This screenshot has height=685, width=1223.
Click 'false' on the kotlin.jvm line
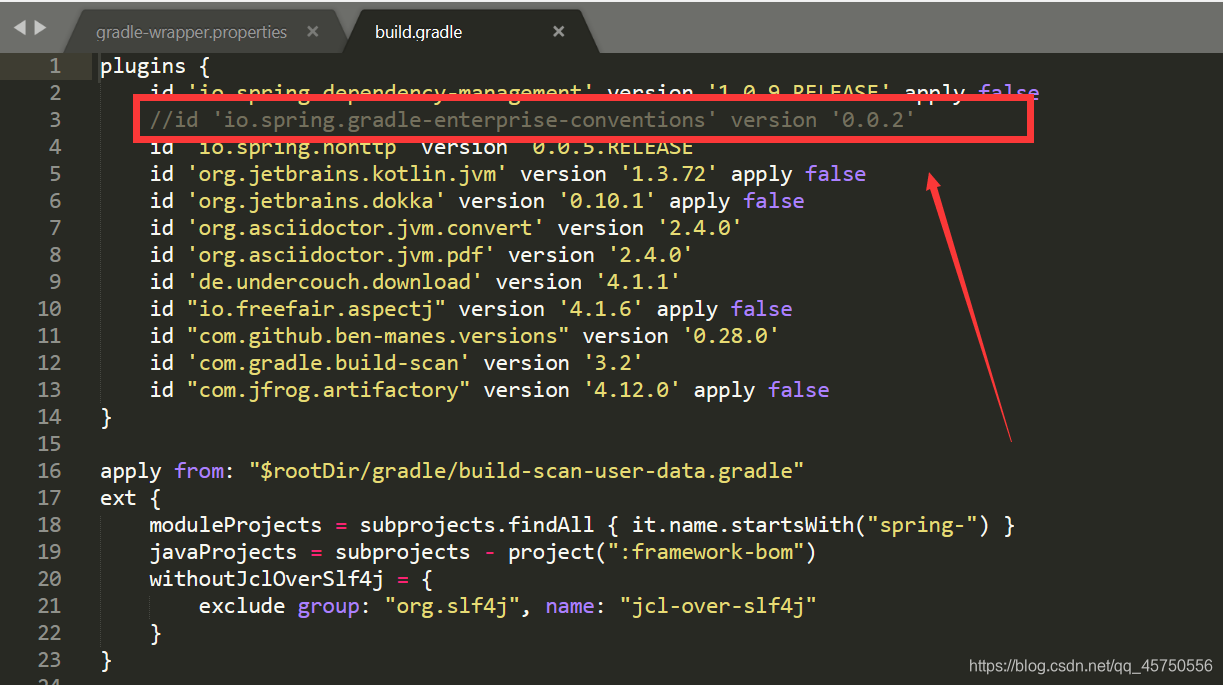point(836,174)
